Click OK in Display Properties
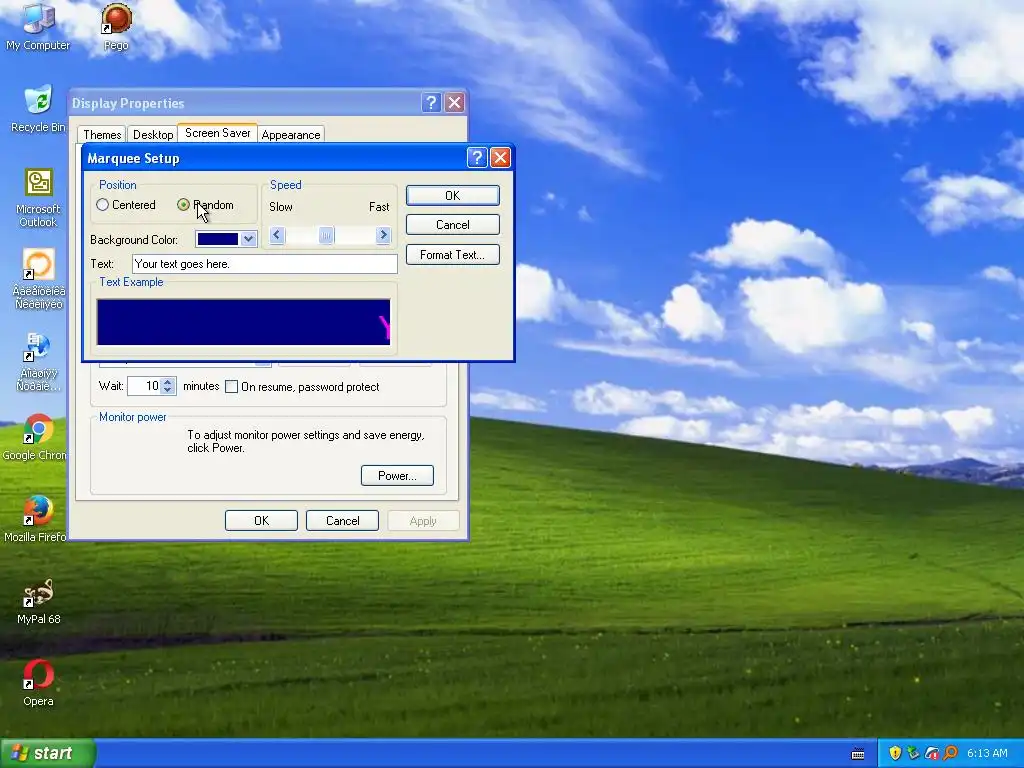This screenshot has width=1024, height=768. (261, 520)
